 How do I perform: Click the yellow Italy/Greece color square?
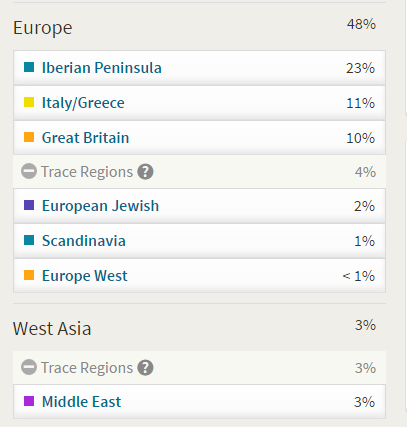[x=29, y=102]
